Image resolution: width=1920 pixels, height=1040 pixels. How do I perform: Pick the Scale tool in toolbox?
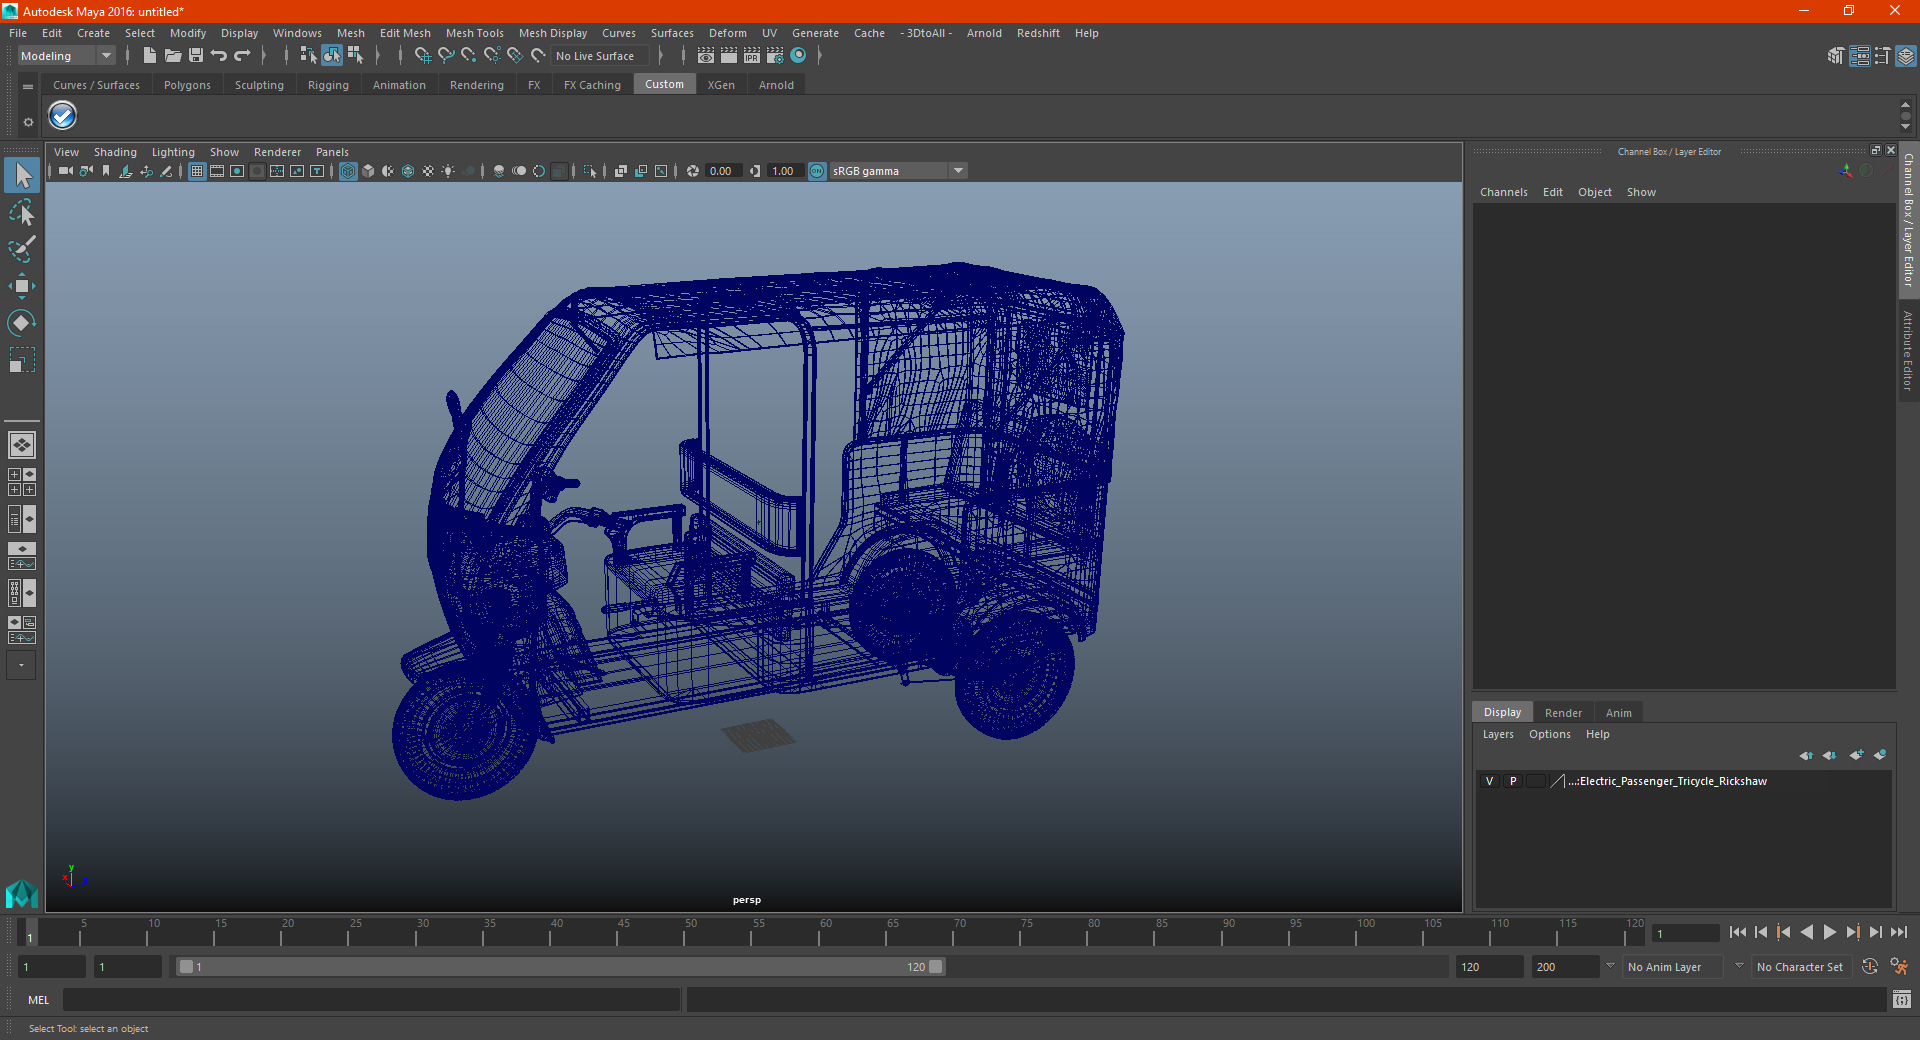[x=22, y=359]
